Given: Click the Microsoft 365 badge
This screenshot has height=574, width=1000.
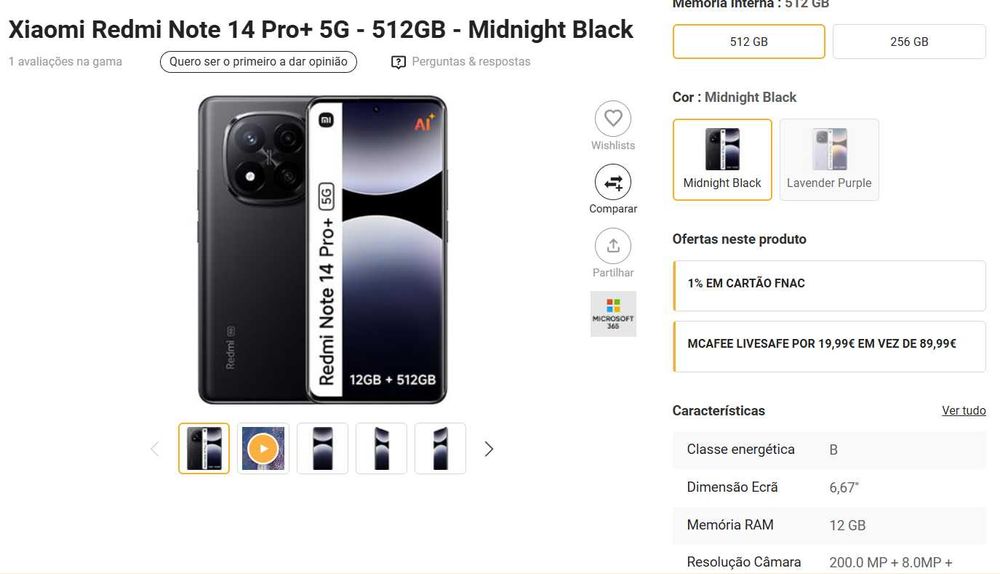Looking at the screenshot, I should pyautogui.click(x=613, y=314).
